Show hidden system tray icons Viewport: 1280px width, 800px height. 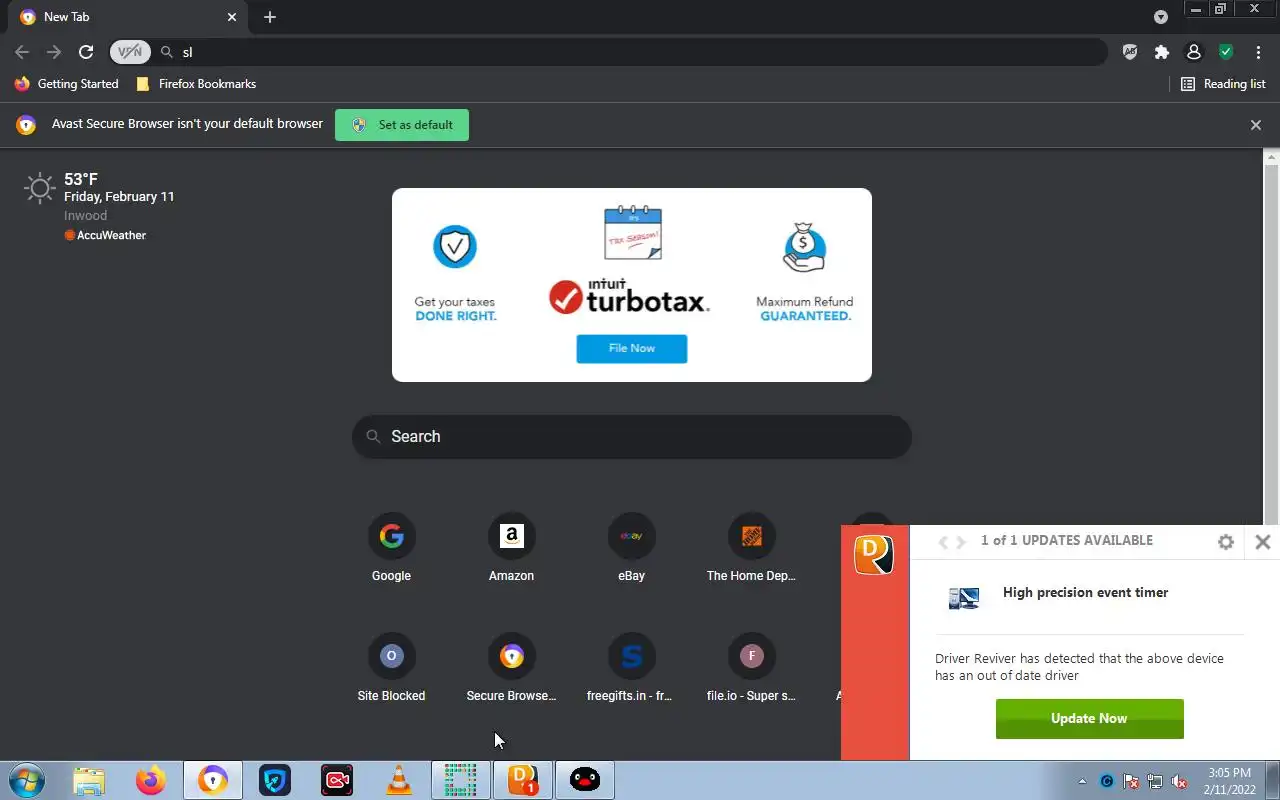point(1082,782)
